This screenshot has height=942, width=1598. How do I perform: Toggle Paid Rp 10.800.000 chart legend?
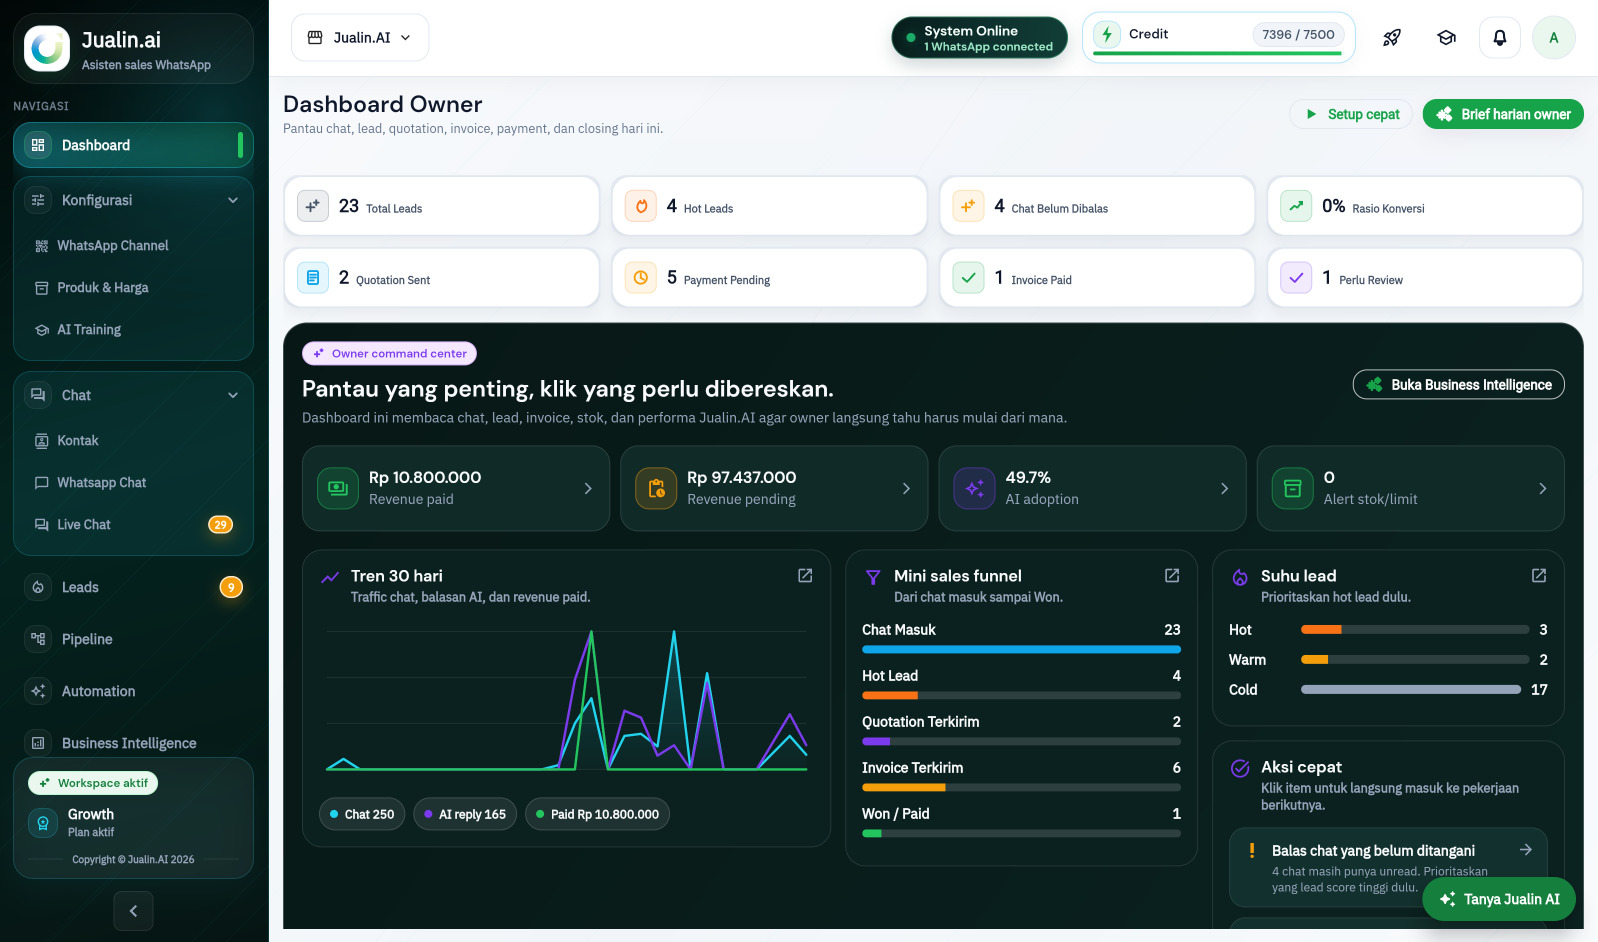[x=598, y=814]
